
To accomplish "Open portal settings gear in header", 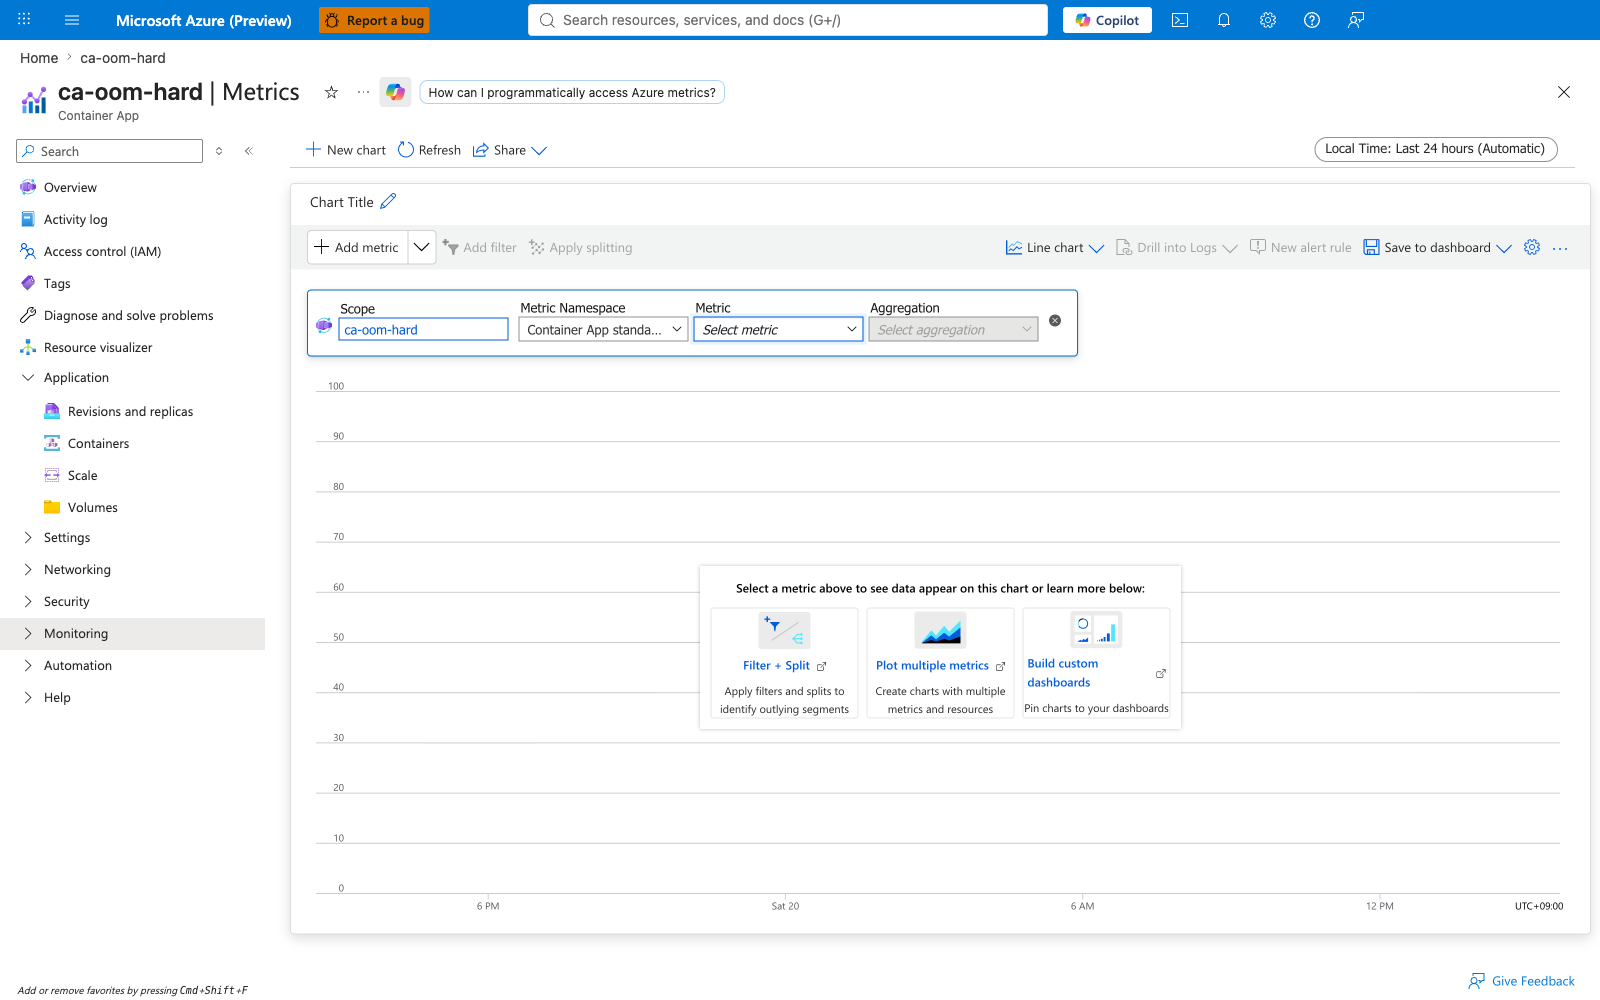I will click(1268, 20).
